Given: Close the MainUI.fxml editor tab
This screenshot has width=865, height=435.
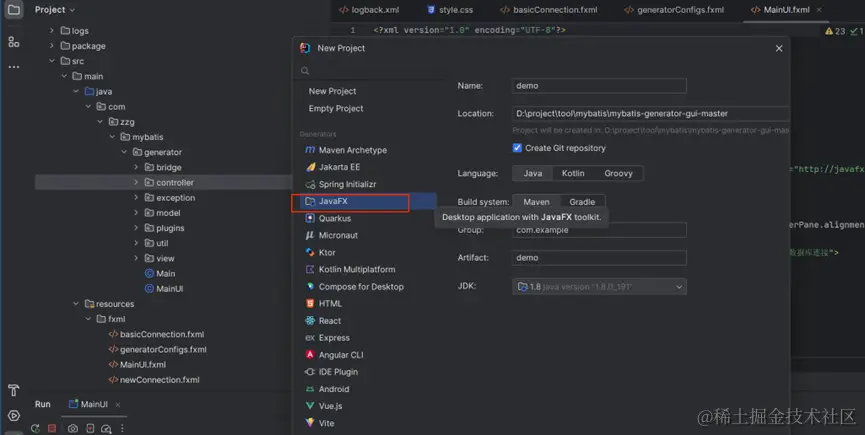Looking at the screenshot, I should (819, 10).
